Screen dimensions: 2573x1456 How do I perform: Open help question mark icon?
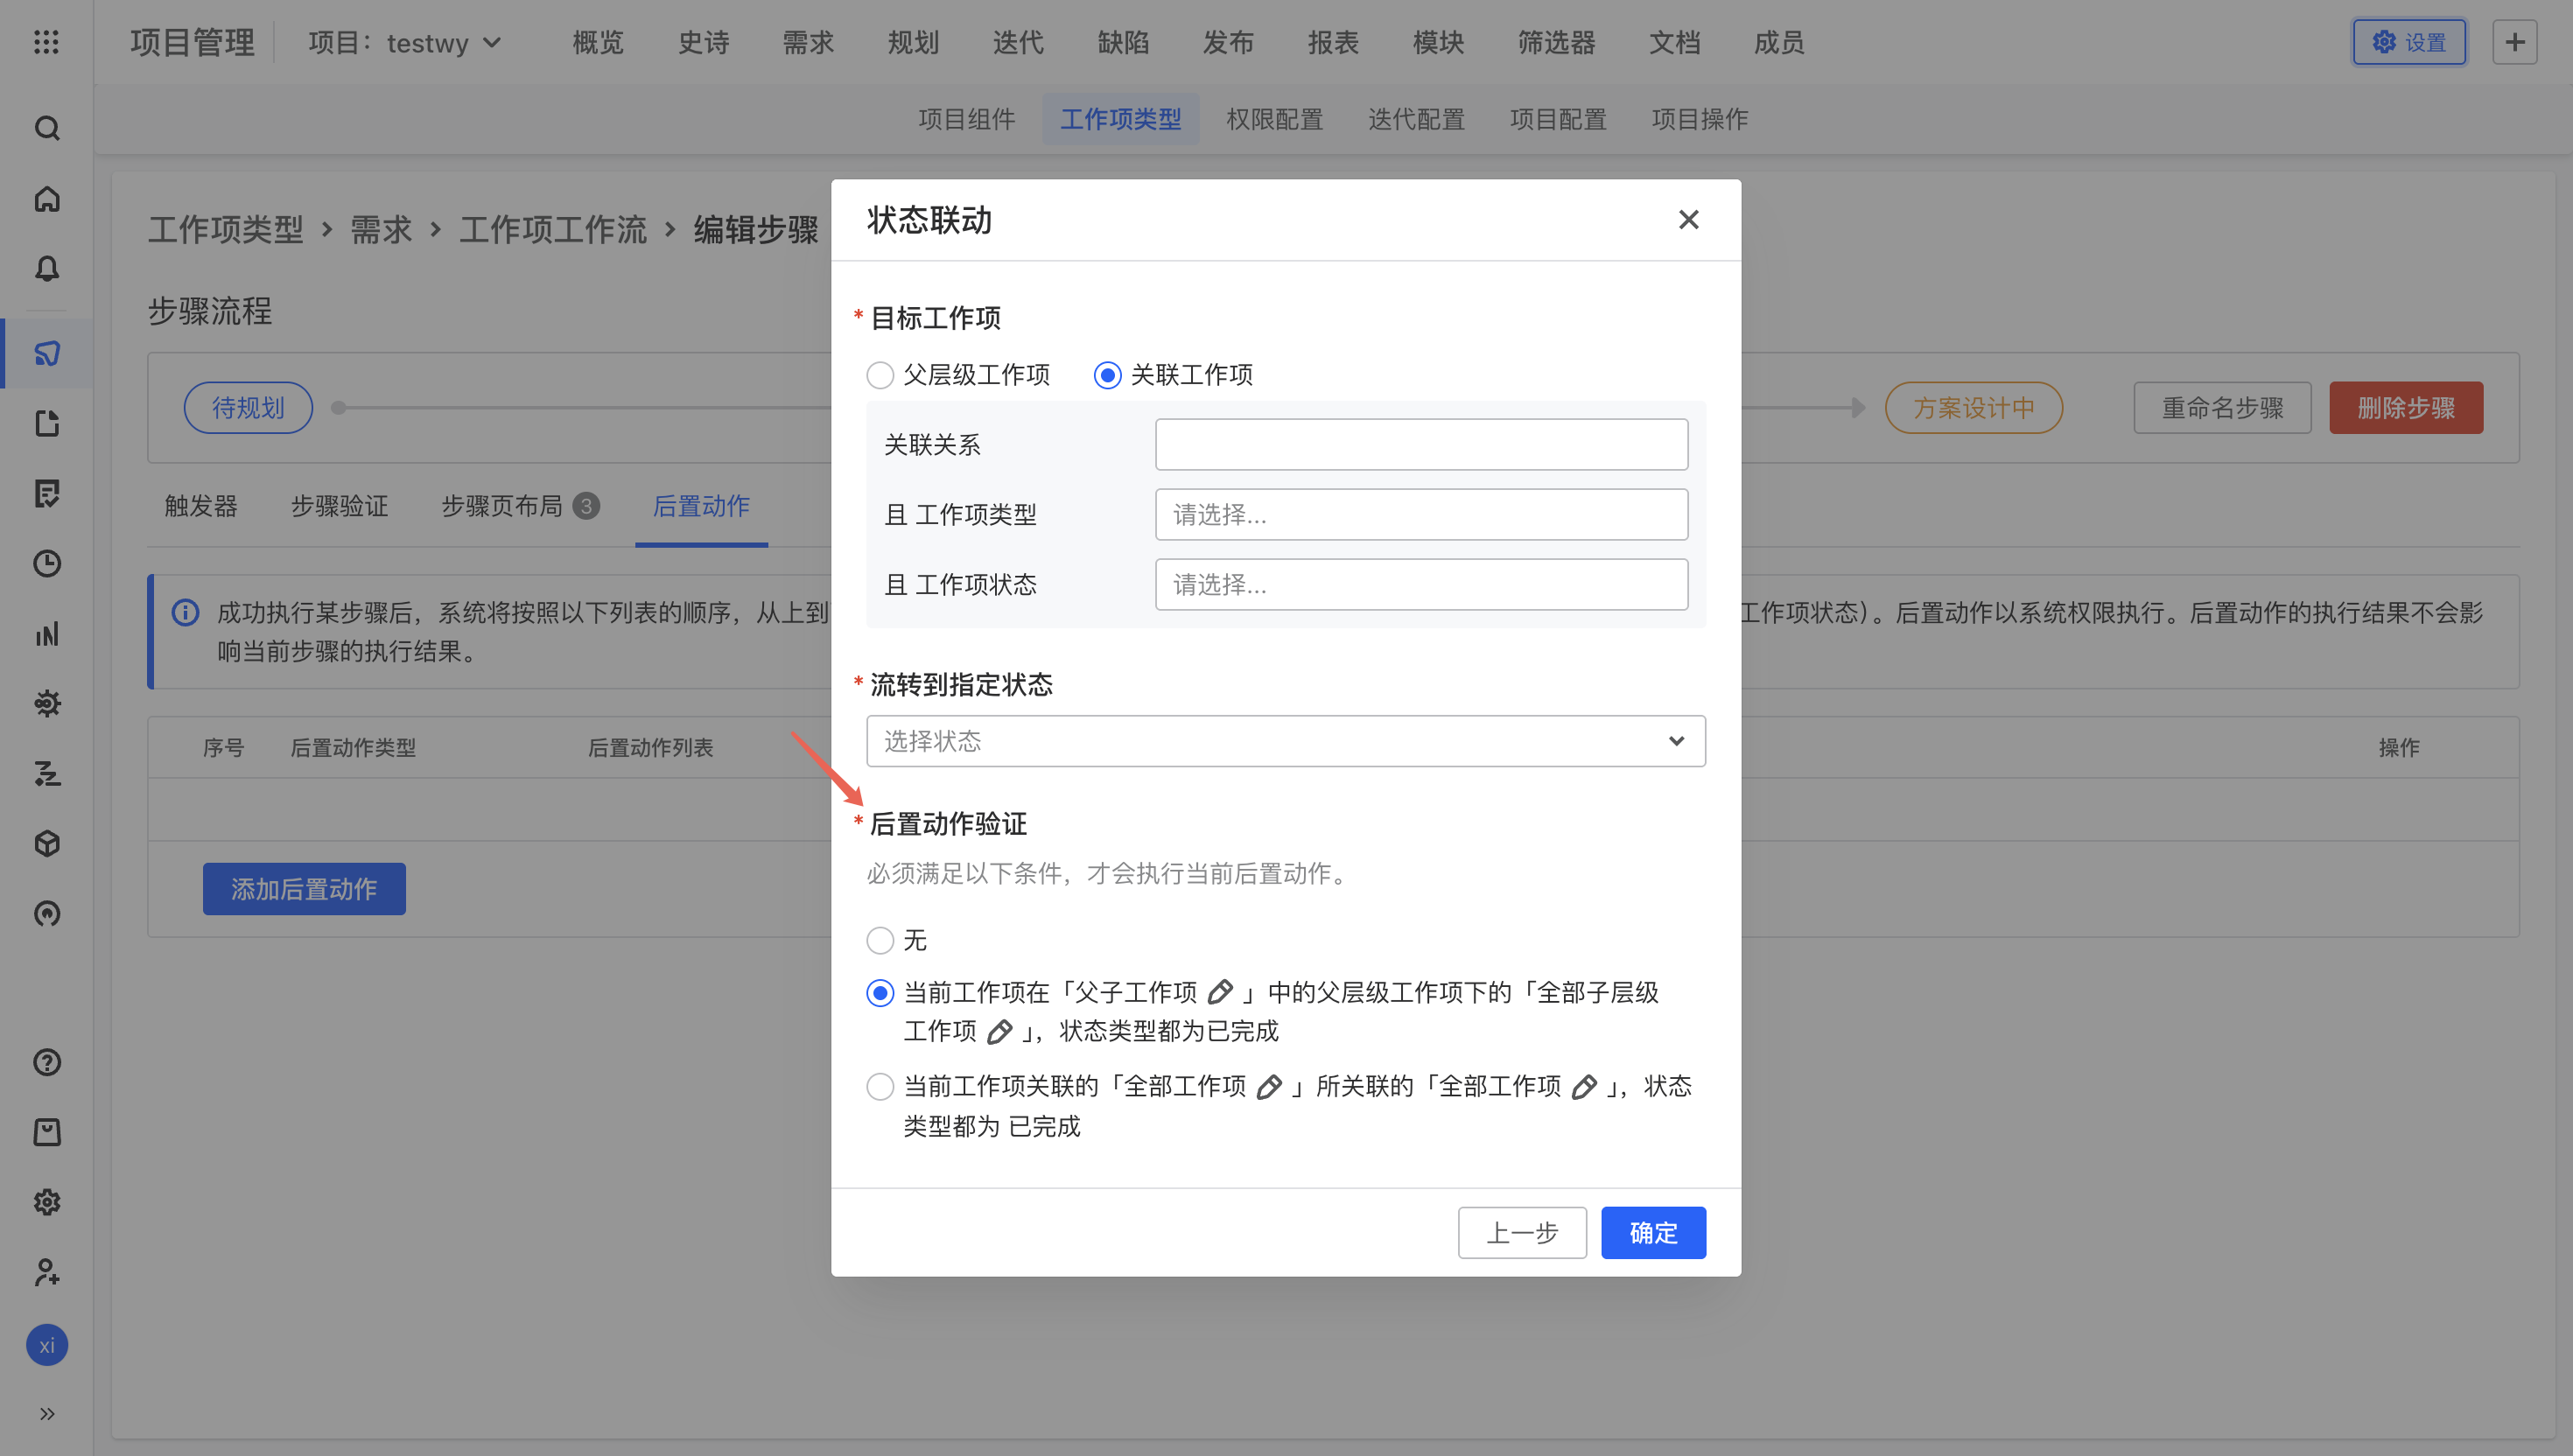click(x=47, y=1062)
